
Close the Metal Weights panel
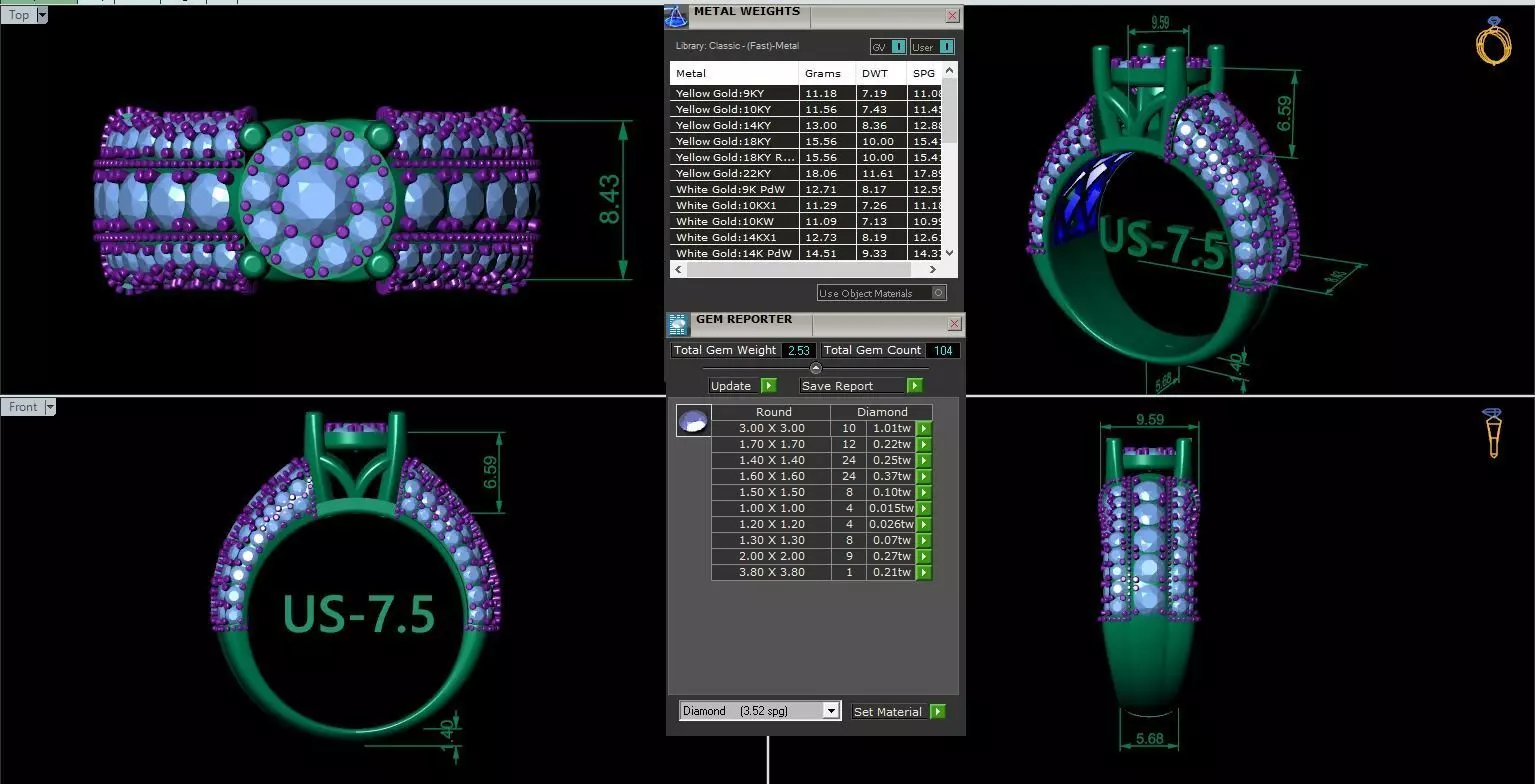coord(952,16)
